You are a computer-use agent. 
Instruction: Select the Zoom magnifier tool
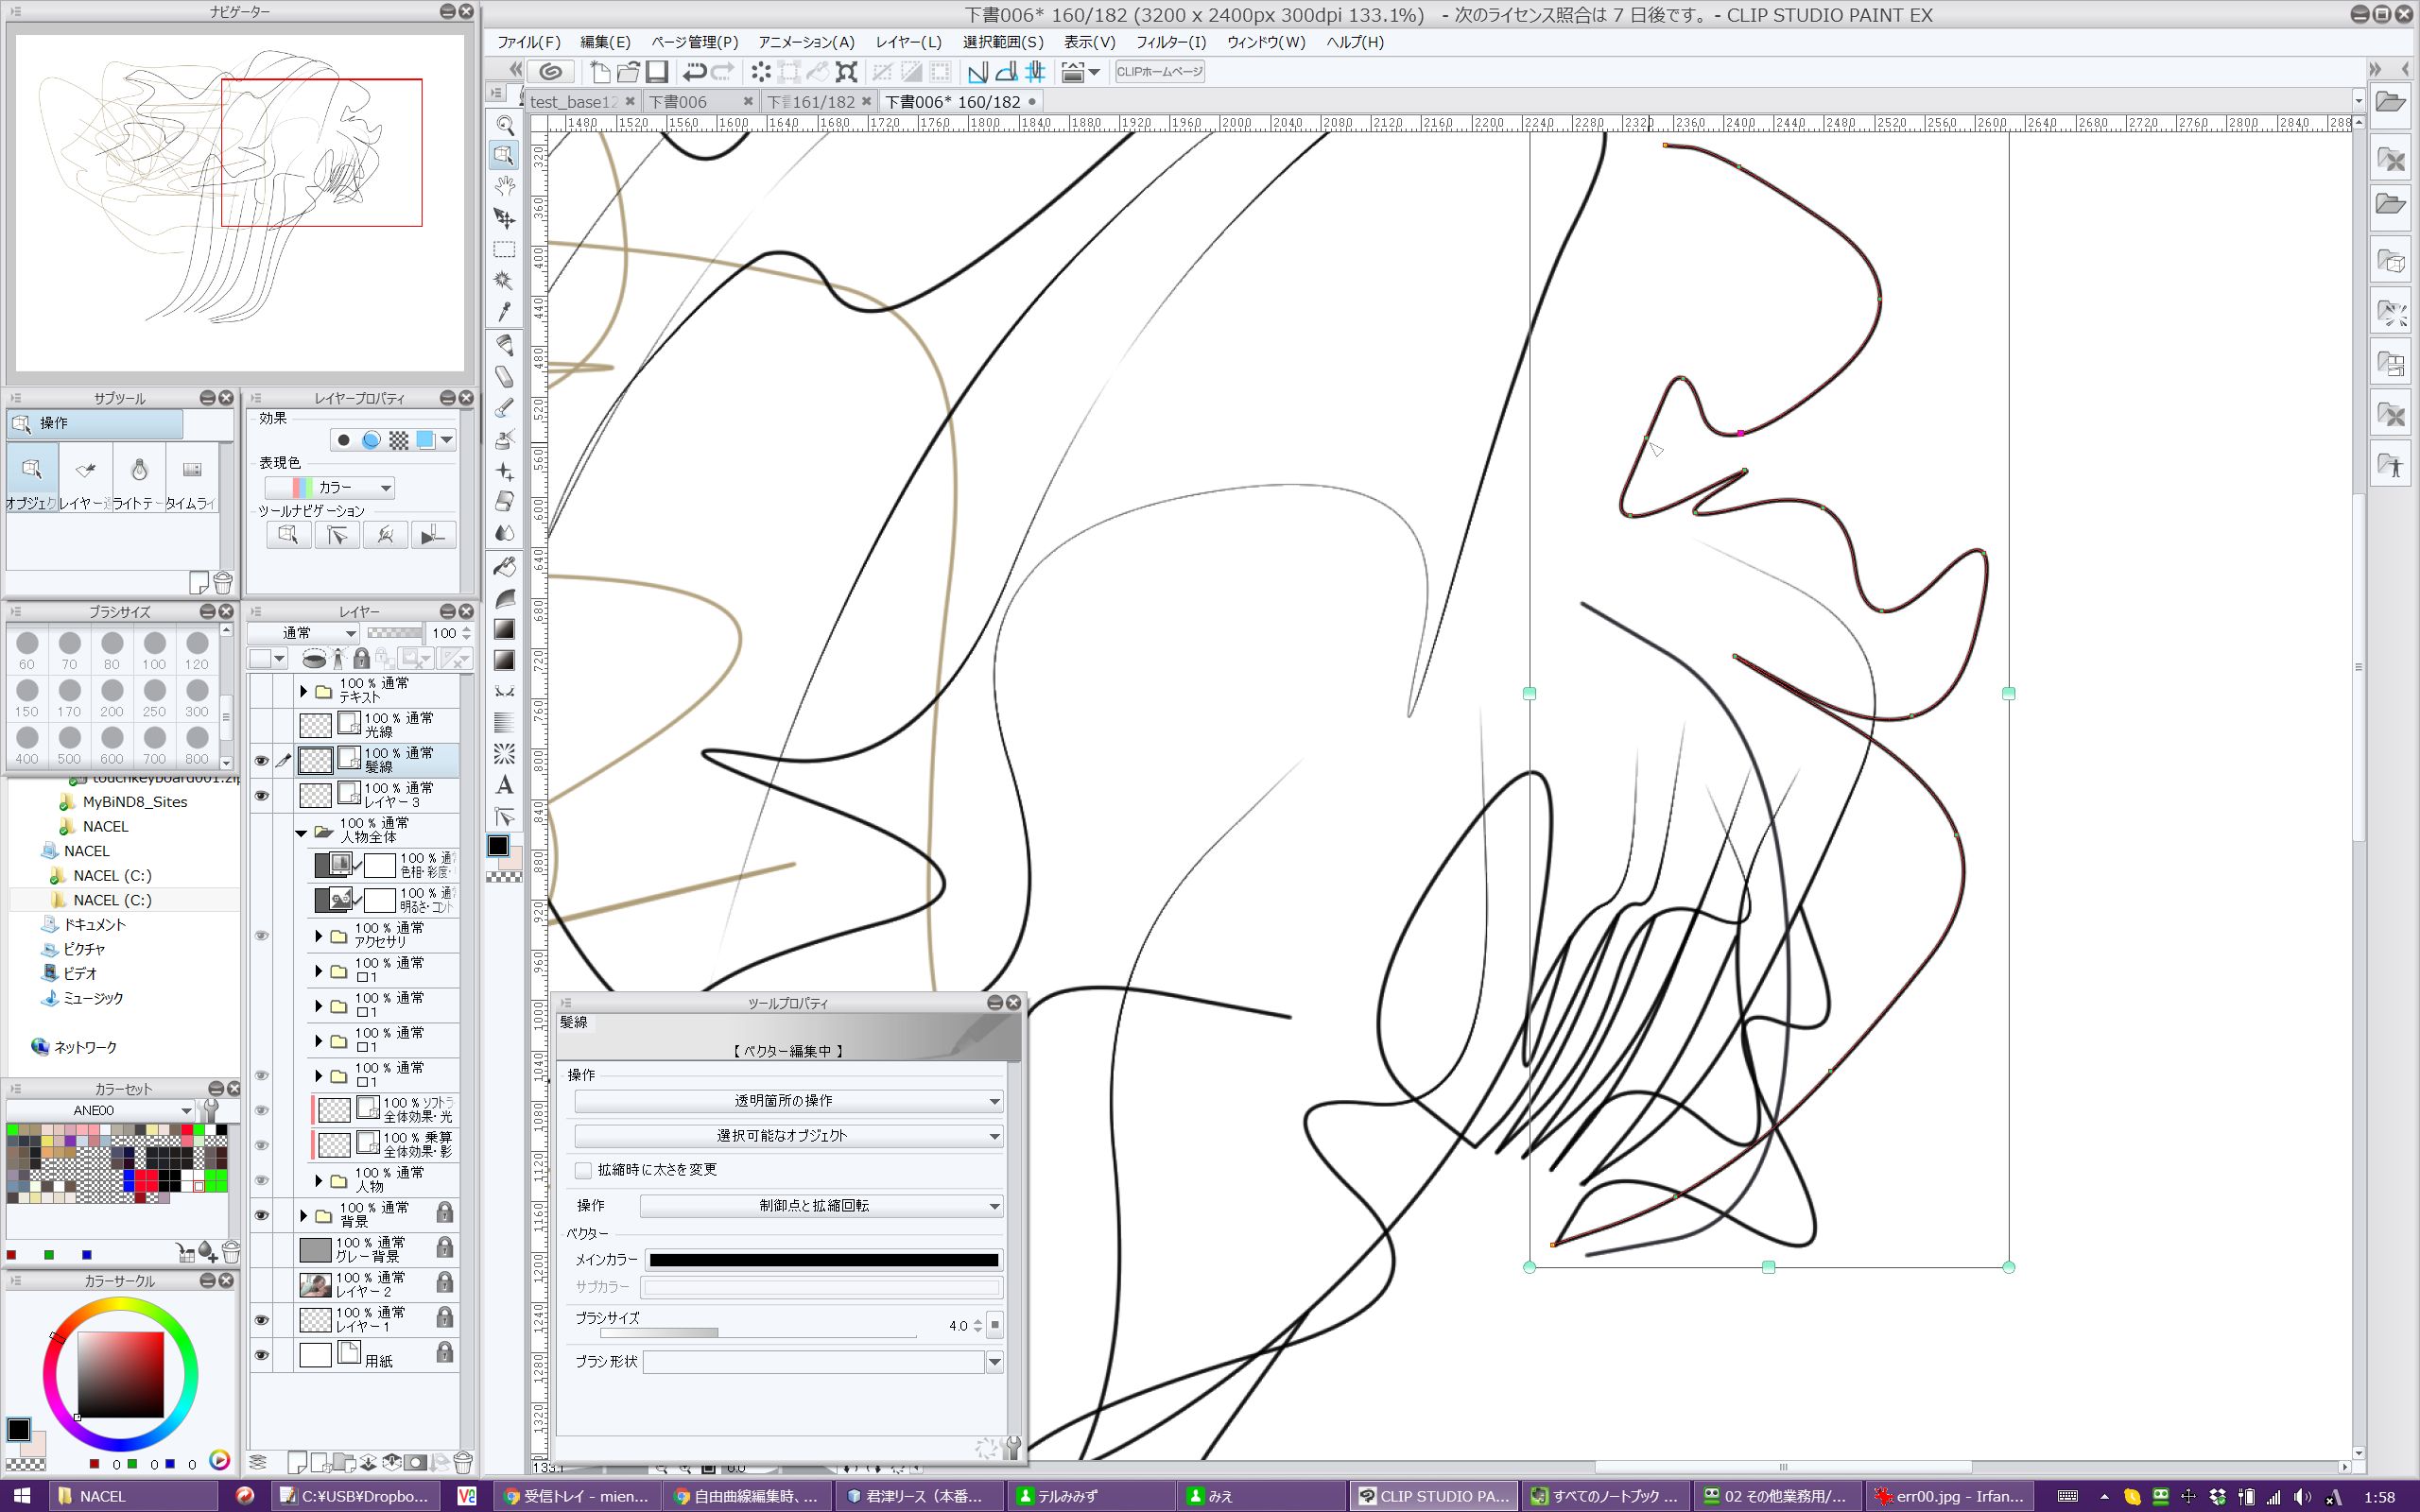tap(505, 125)
